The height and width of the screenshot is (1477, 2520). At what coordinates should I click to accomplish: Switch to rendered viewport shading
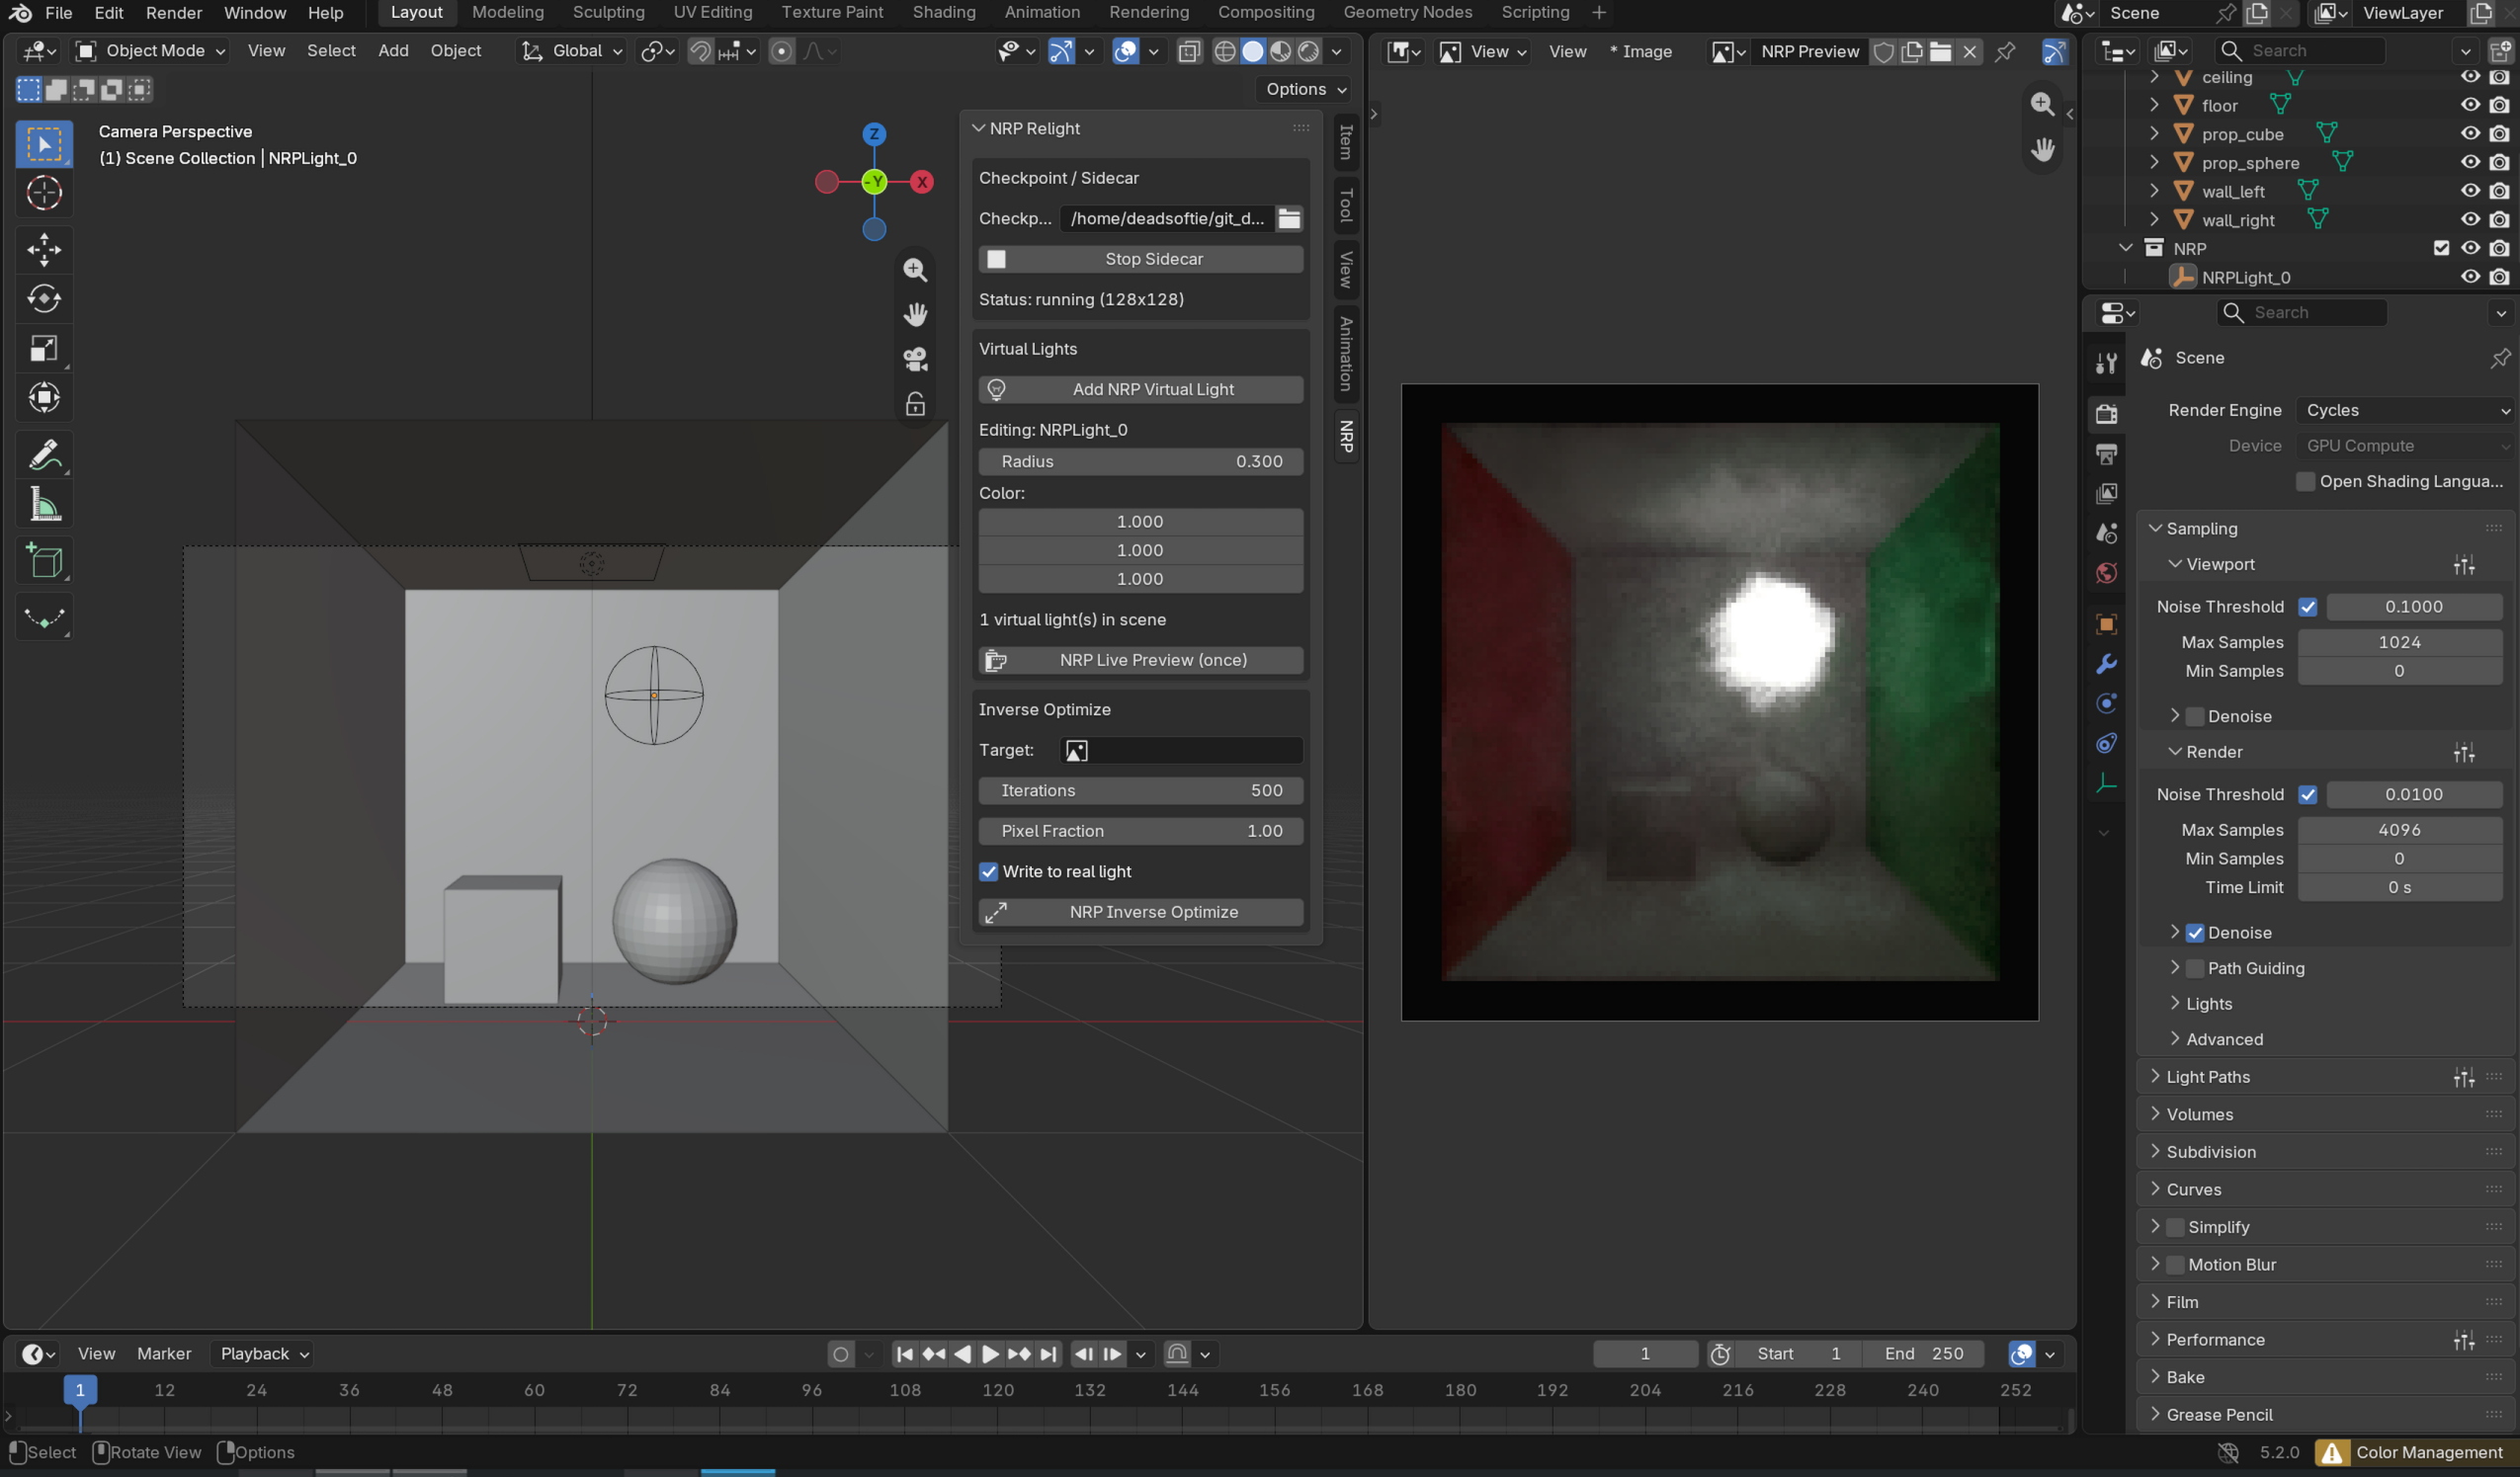click(x=1309, y=51)
